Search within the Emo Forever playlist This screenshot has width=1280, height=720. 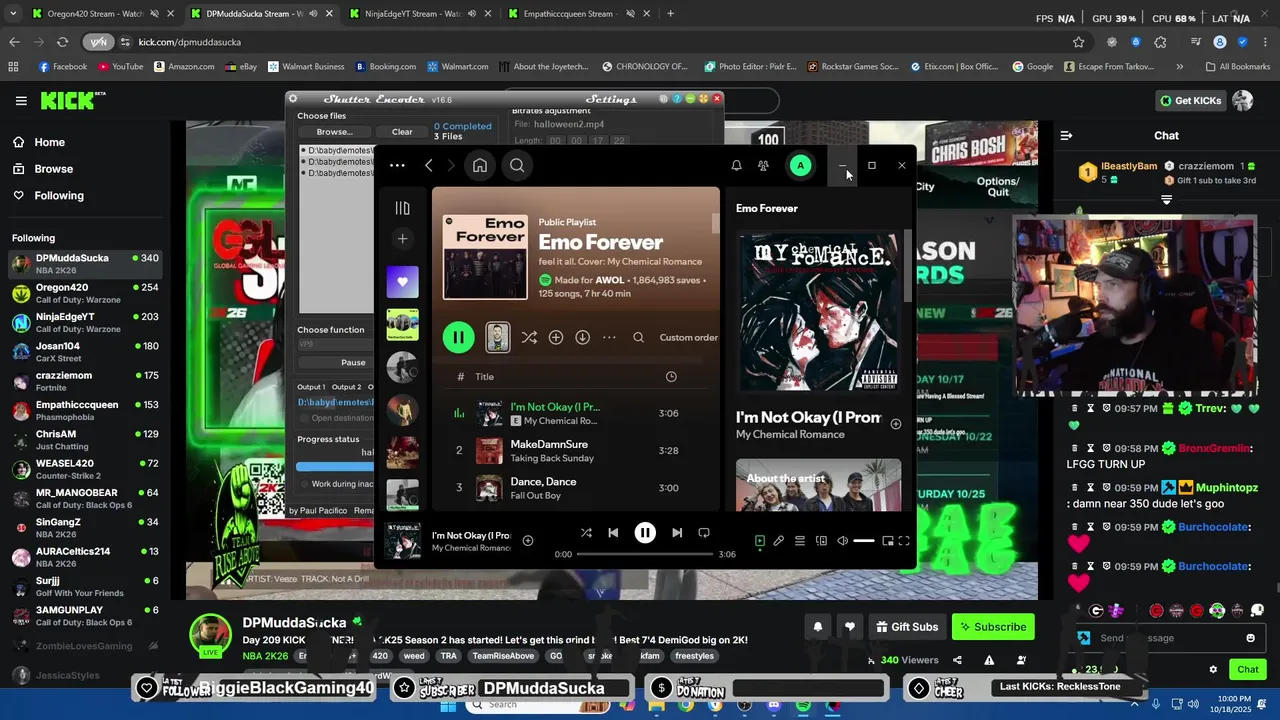[x=638, y=337]
